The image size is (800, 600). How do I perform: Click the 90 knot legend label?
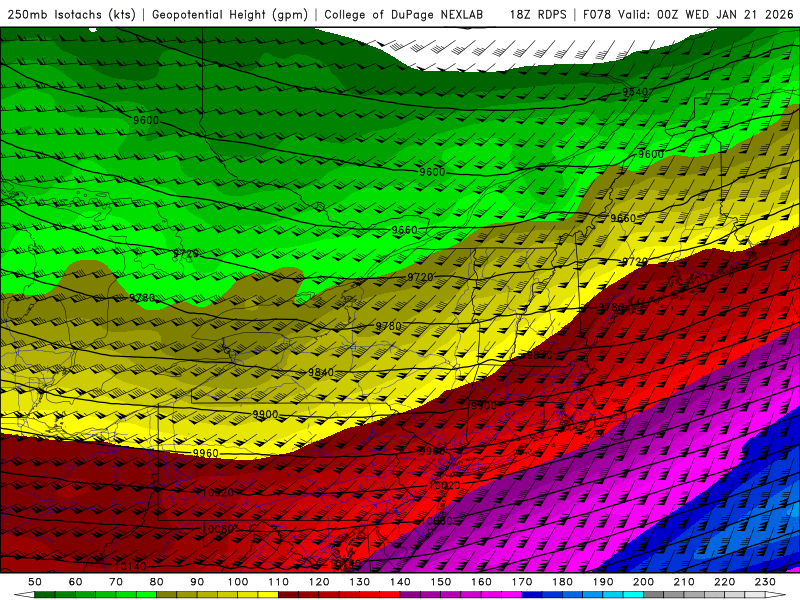[197, 582]
